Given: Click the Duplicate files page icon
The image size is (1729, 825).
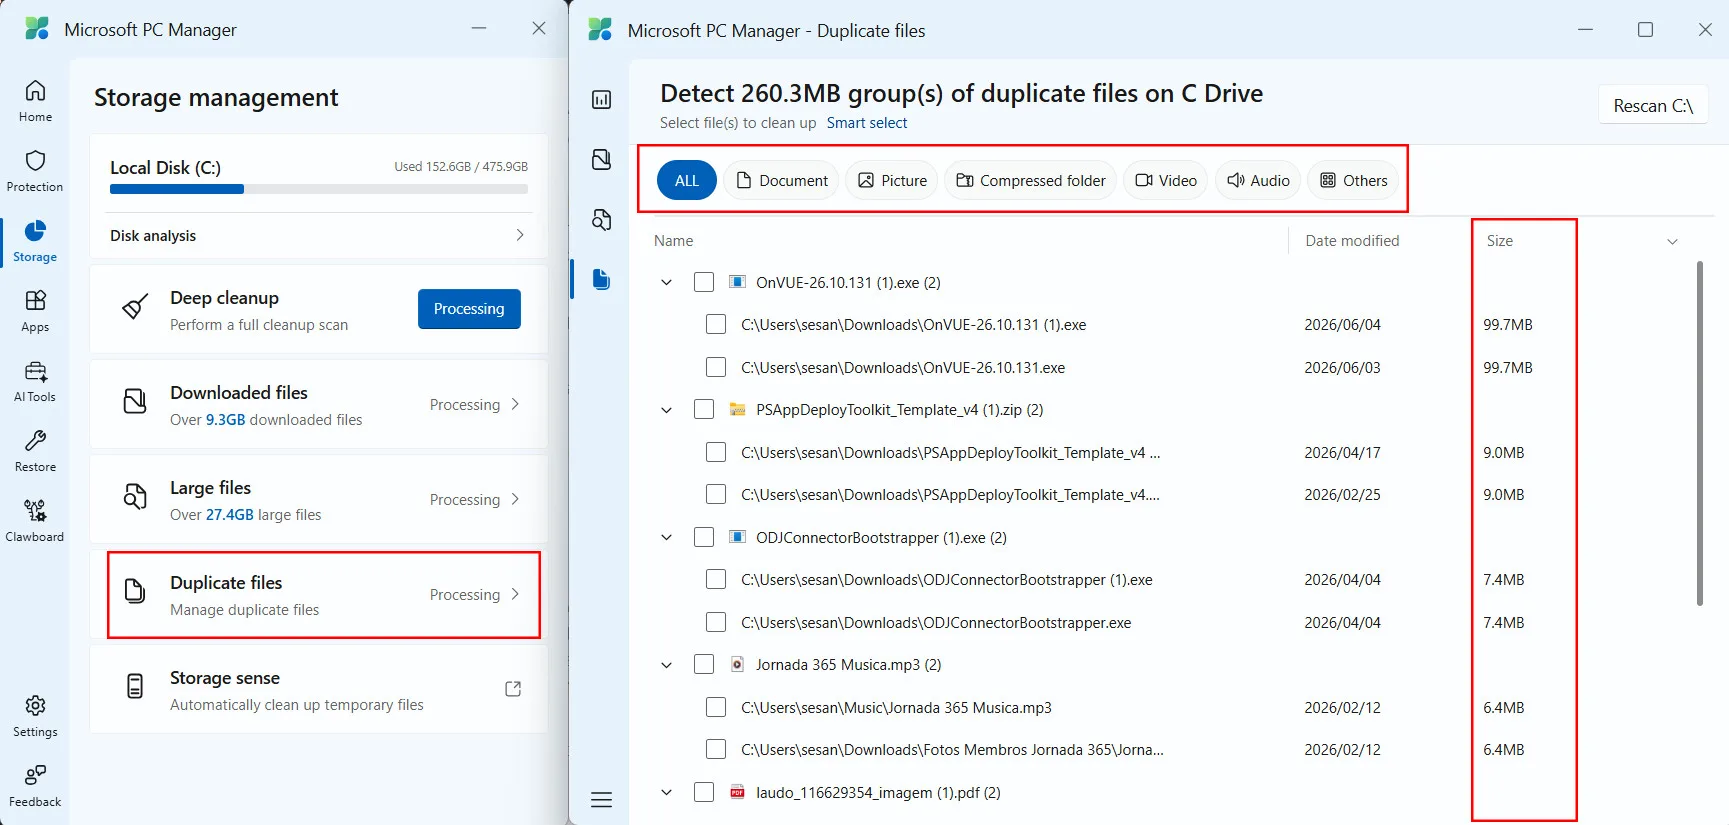Looking at the screenshot, I should 135,591.
